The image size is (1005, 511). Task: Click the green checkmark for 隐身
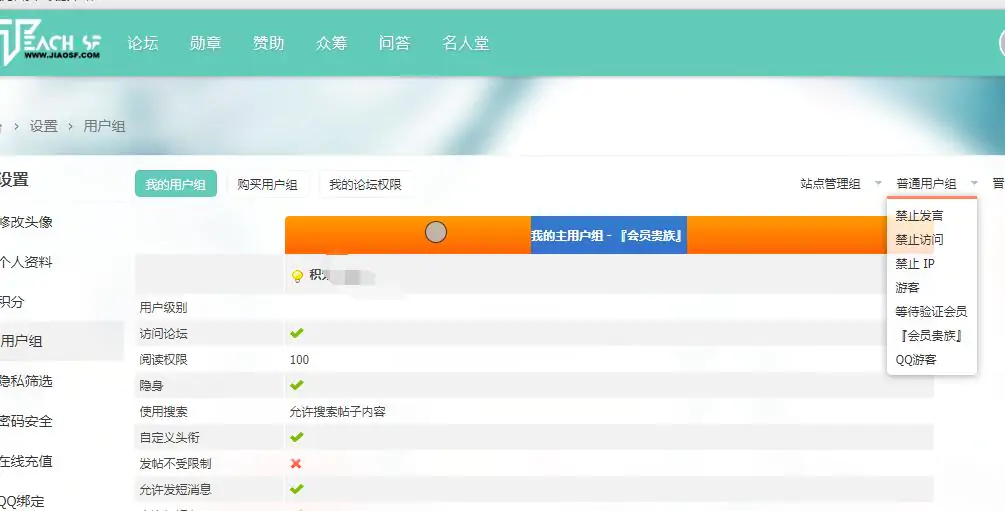tap(296, 385)
